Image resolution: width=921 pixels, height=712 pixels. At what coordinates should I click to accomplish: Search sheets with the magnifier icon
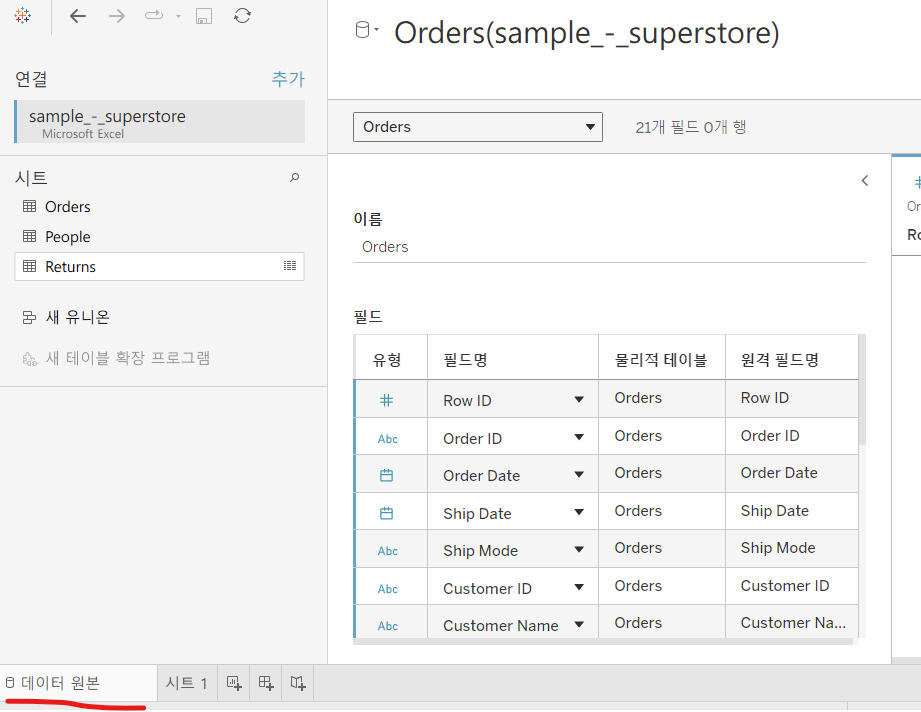pos(294,177)
